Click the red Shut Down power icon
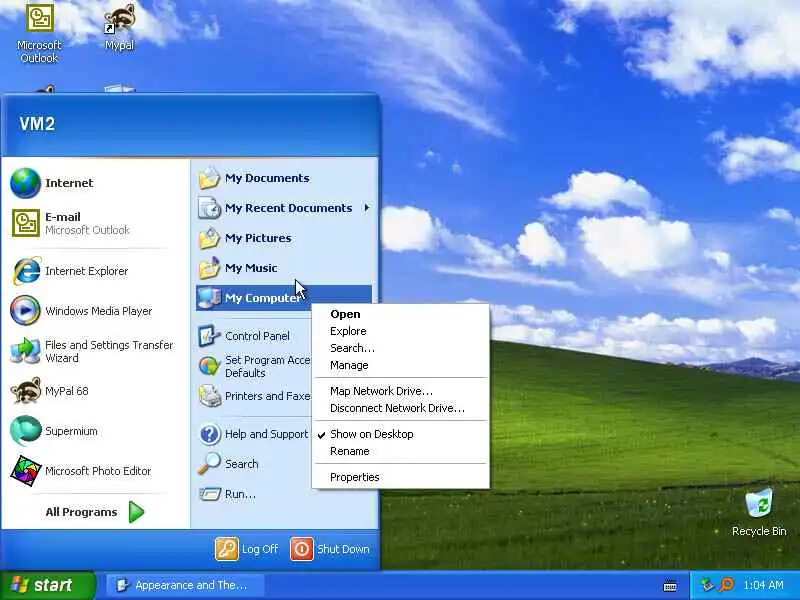800x600 pixels. point(302,549)
